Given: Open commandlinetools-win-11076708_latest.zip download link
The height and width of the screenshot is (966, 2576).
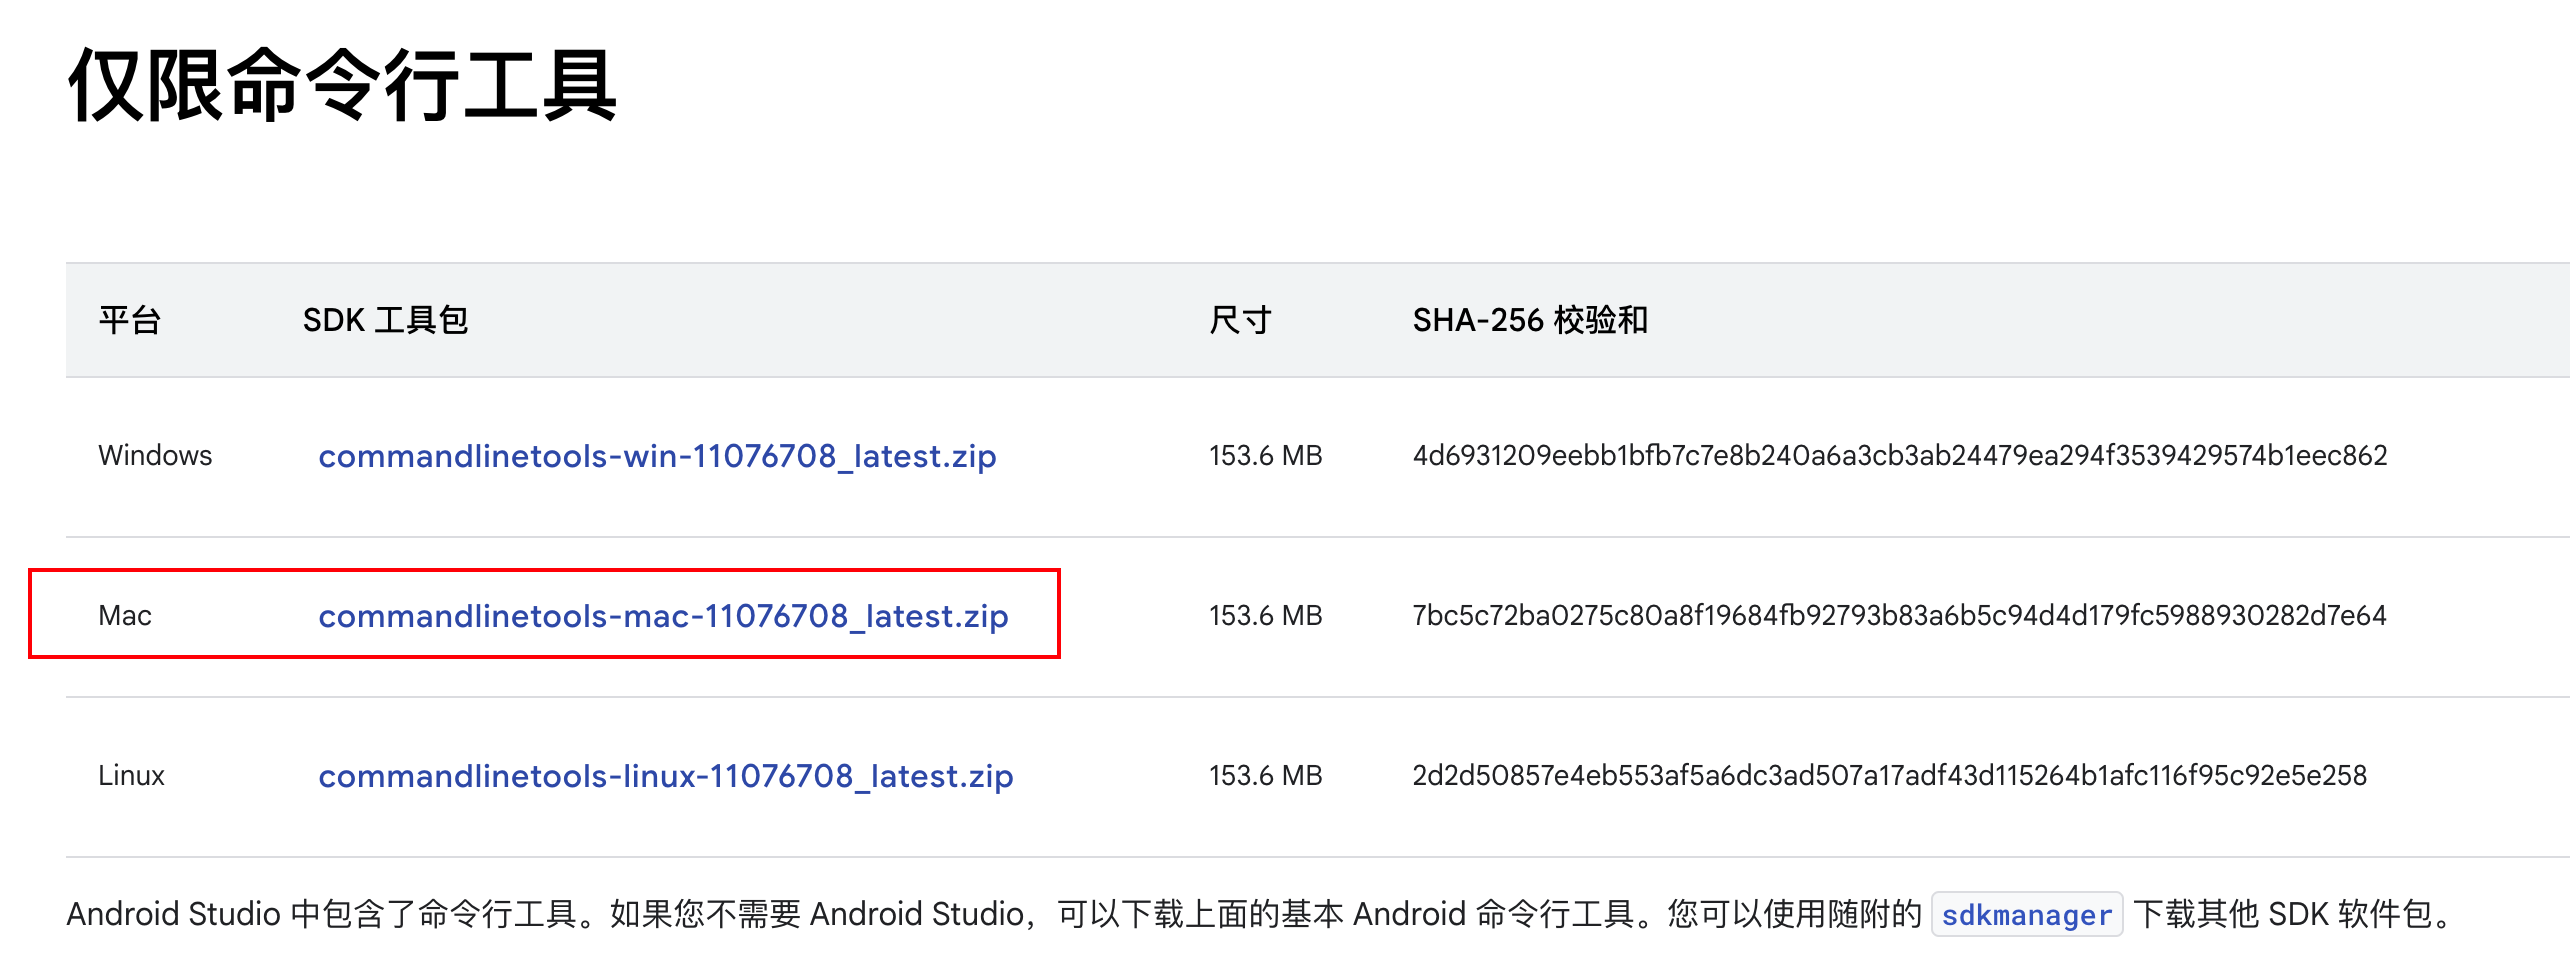Looking at the screenshot, I should coord(657,456).
